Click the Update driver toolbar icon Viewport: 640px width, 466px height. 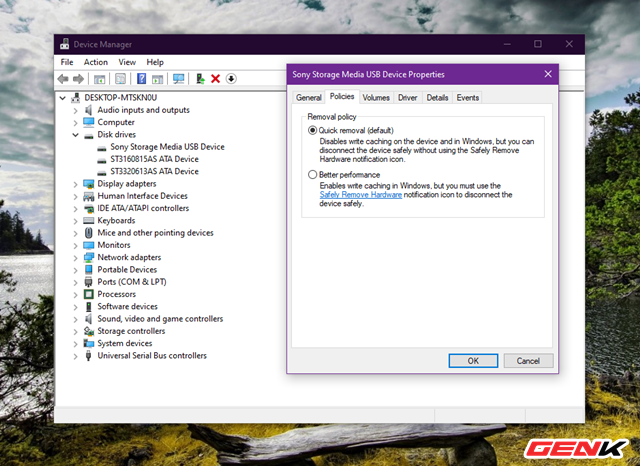click(201, 78)
